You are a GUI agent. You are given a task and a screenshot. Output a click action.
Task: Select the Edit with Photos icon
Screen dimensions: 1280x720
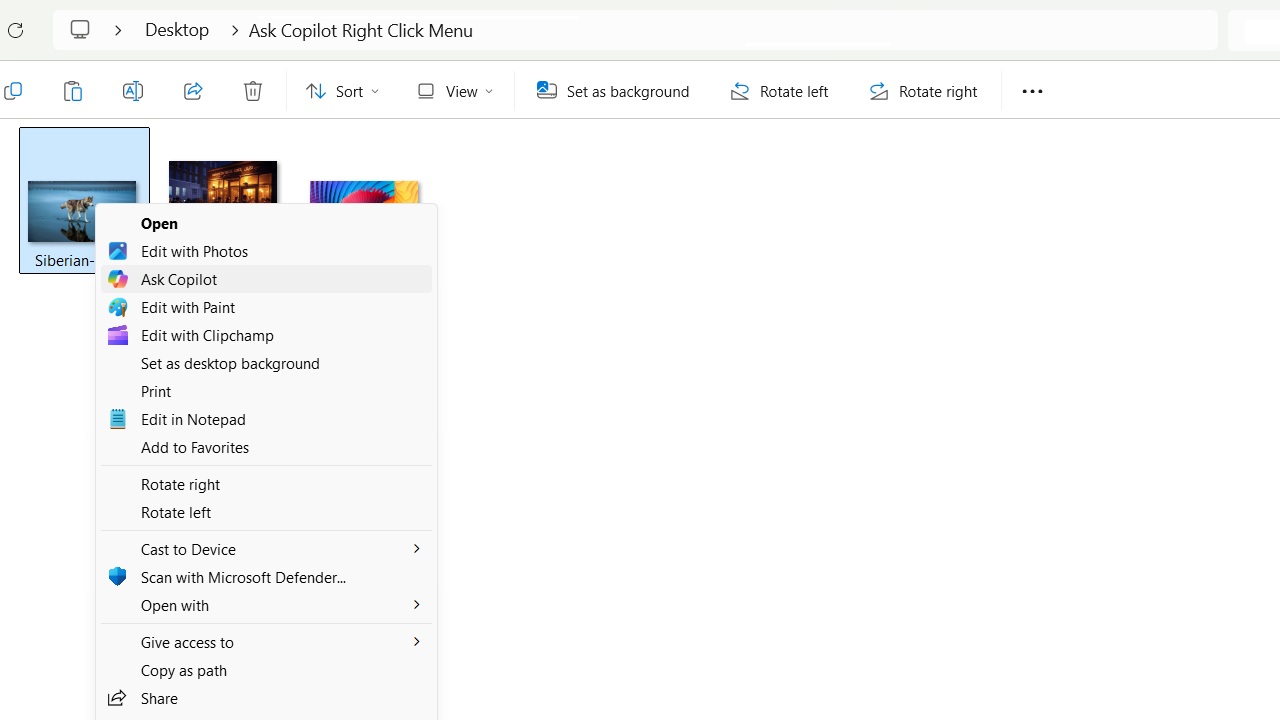pyautogui.click(x=117, y=251)
